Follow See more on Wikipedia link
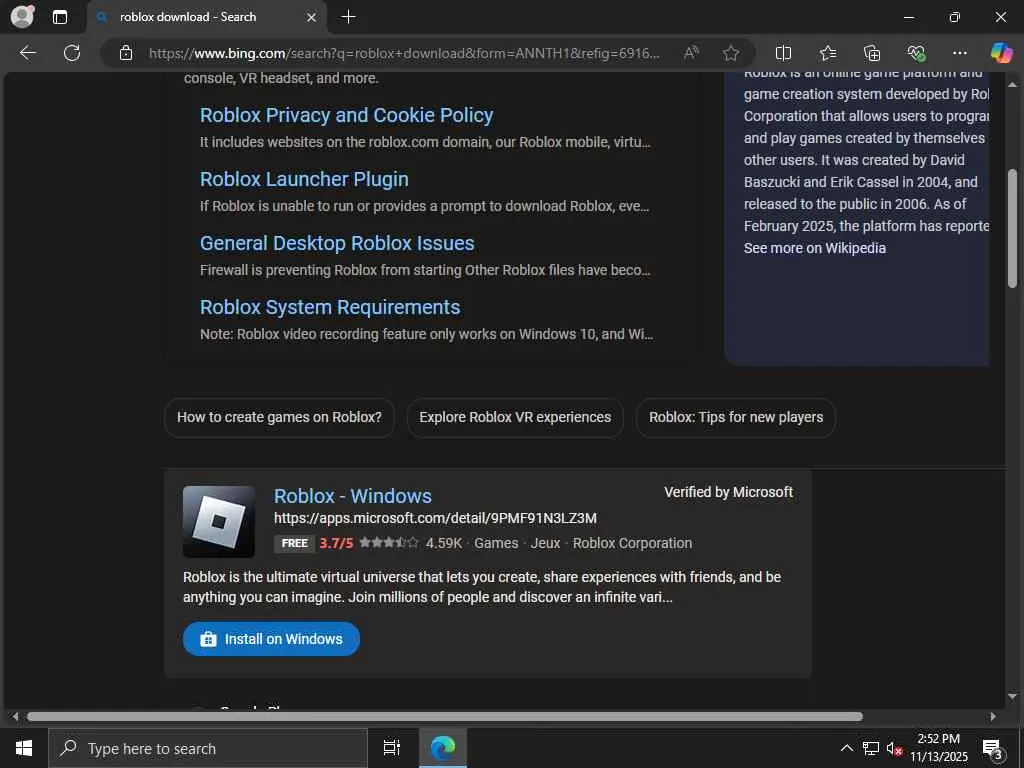 tap(814, 248)
